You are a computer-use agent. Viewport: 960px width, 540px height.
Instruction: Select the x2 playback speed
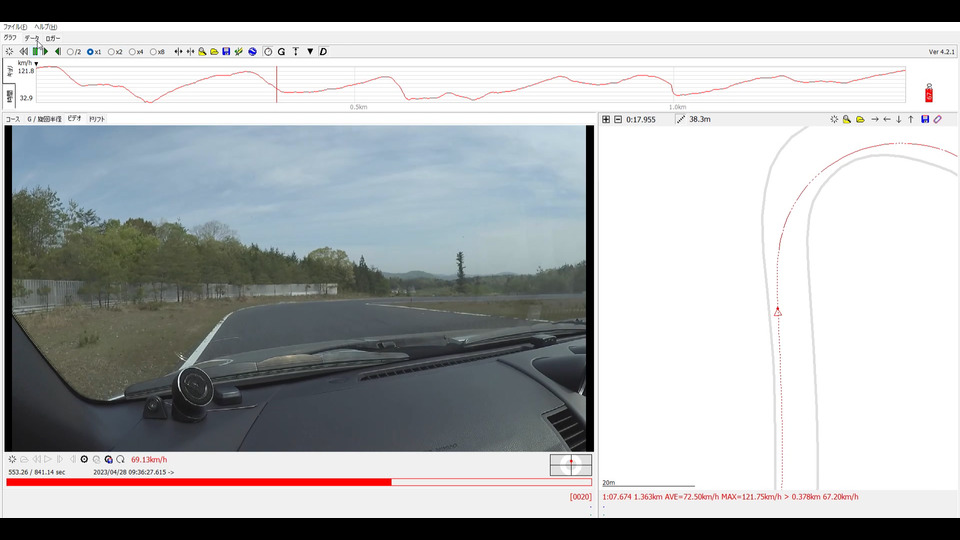(x=115, y=52)
